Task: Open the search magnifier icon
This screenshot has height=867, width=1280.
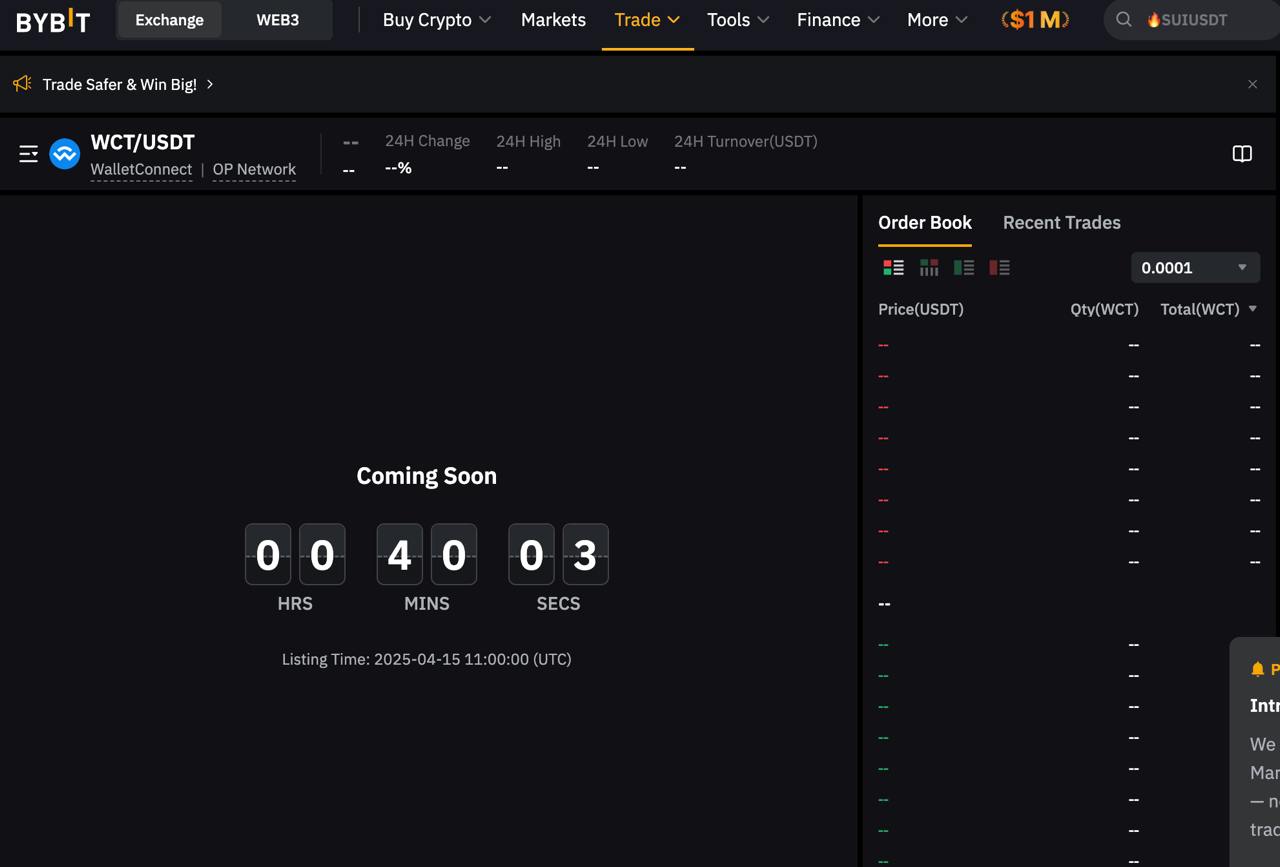Action: 1124,20
